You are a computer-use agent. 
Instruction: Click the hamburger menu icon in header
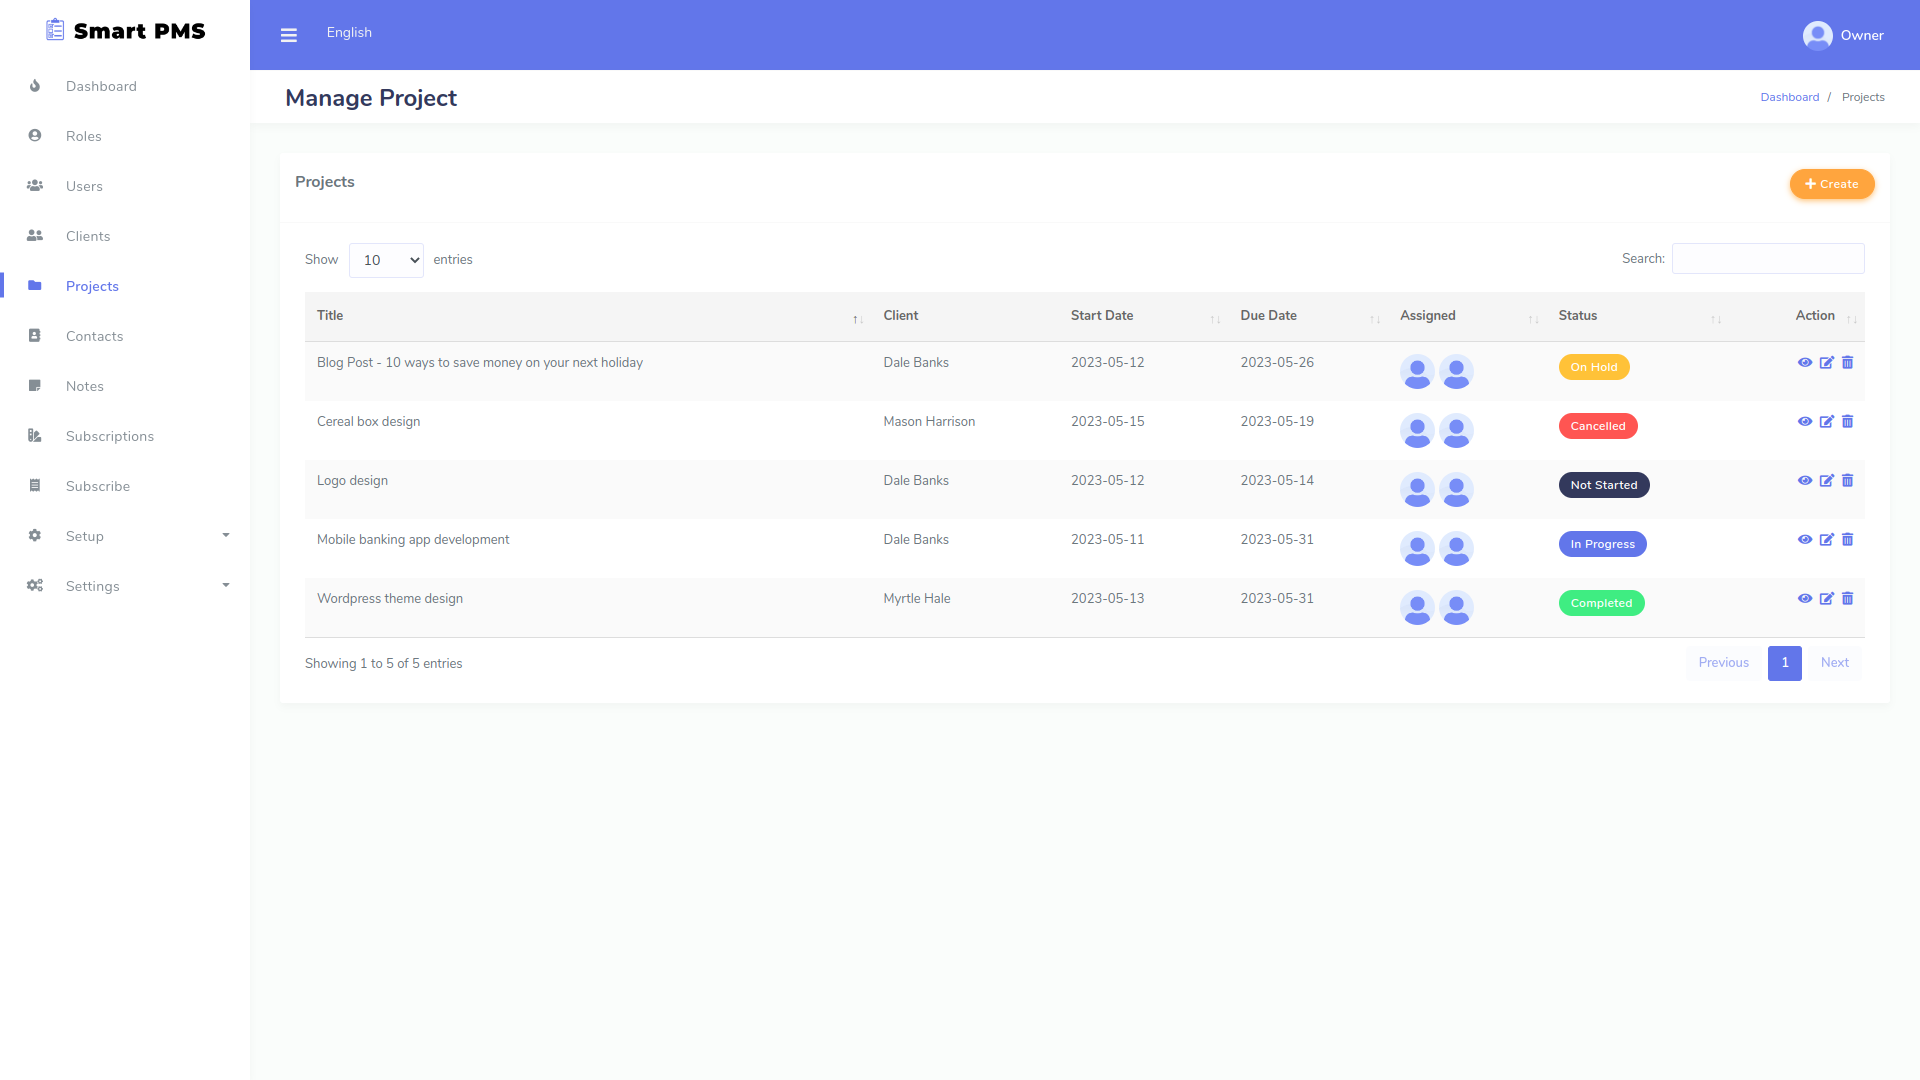[x=289, y=35]
